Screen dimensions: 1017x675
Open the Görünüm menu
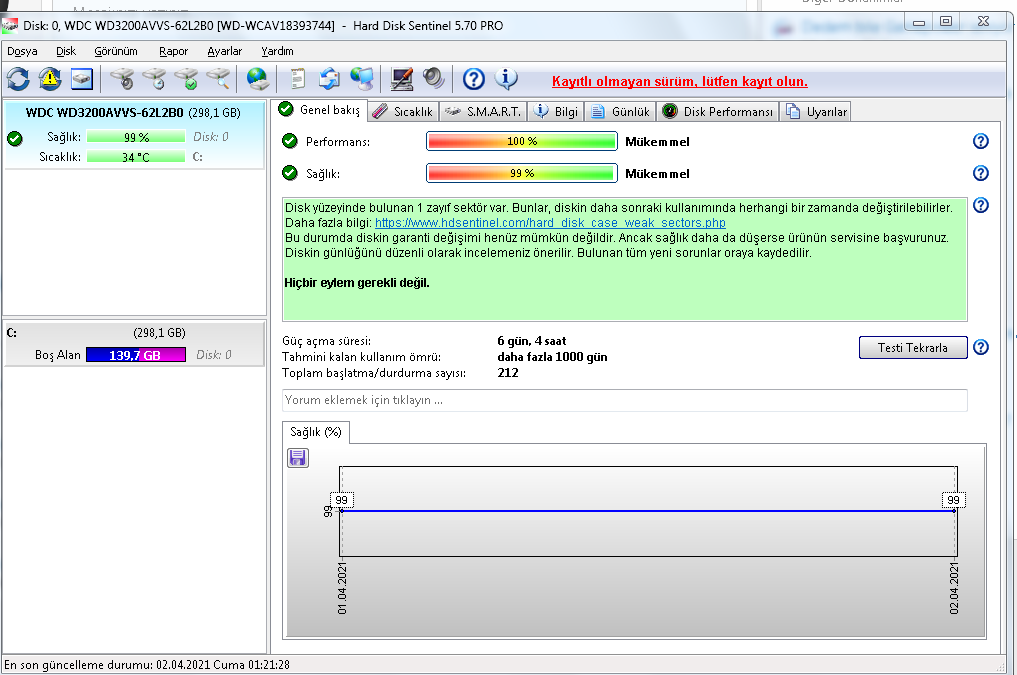[116, 51]
